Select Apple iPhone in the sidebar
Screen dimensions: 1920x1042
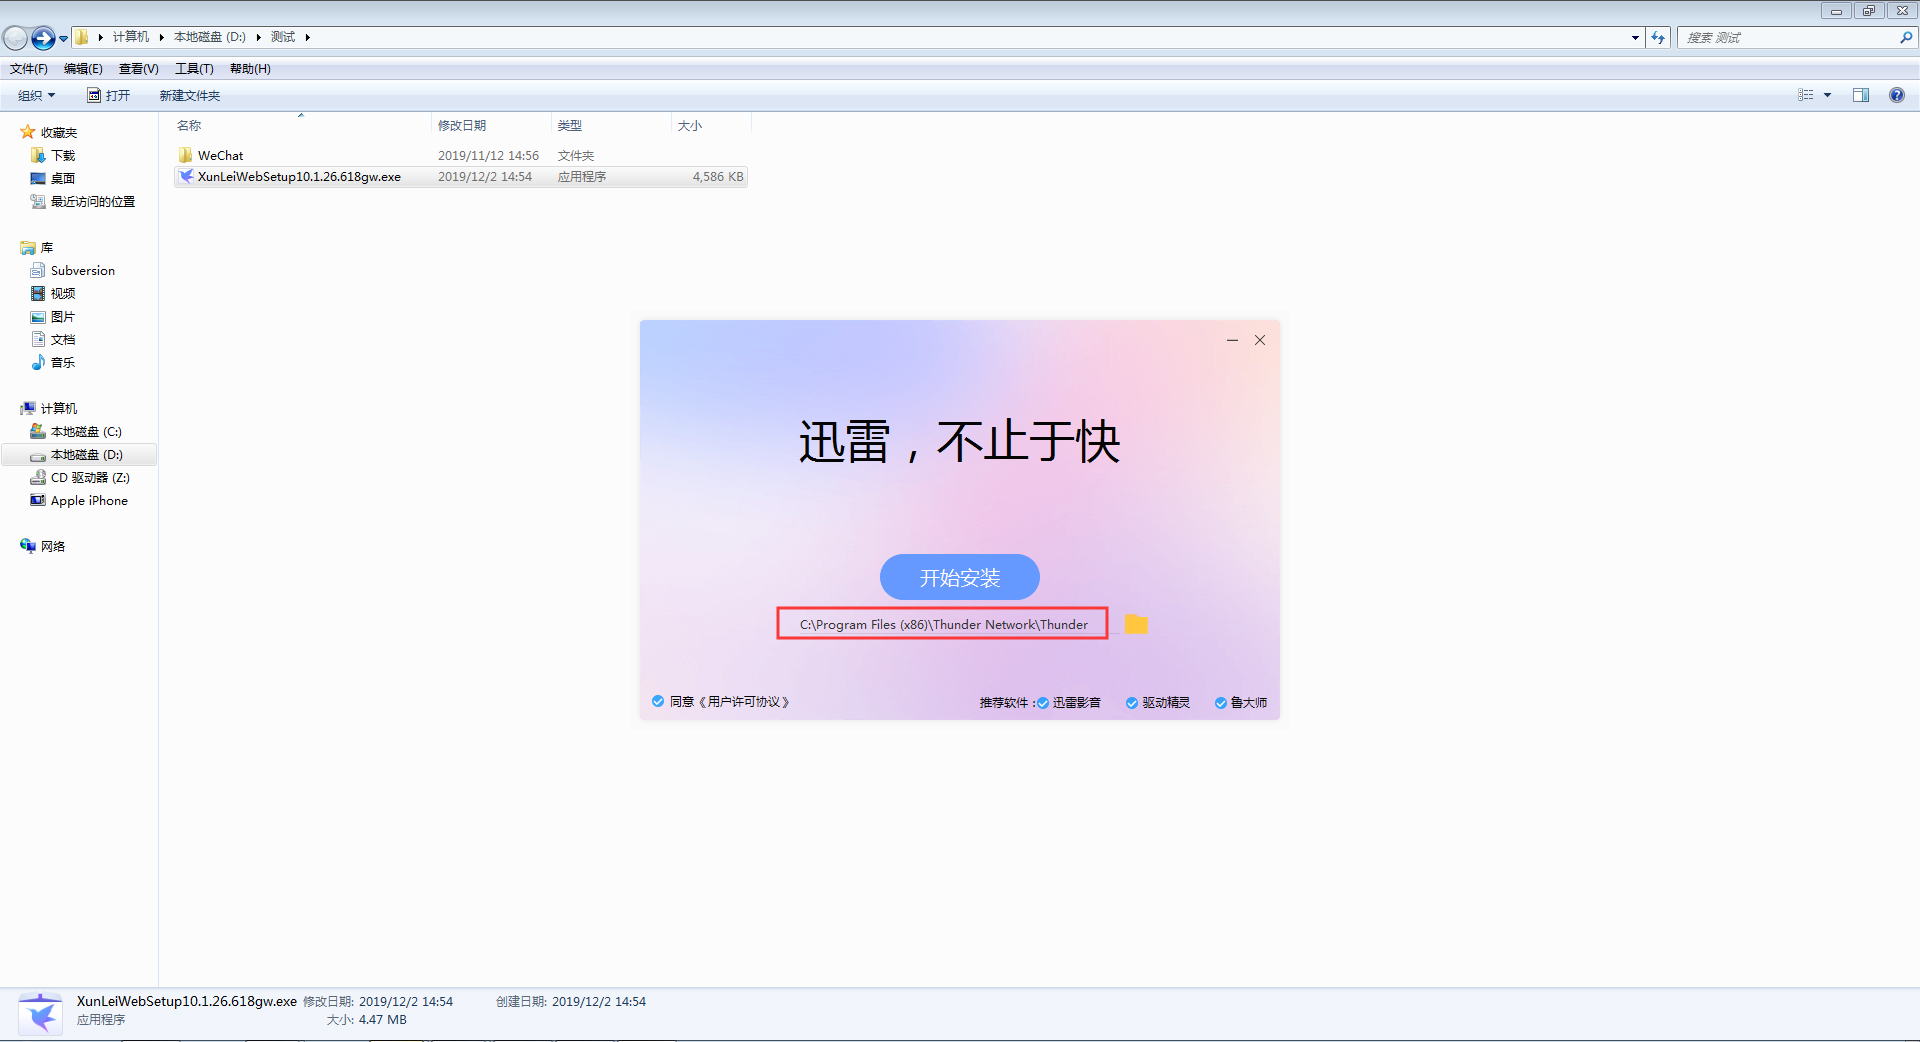[x=87, y=500]
